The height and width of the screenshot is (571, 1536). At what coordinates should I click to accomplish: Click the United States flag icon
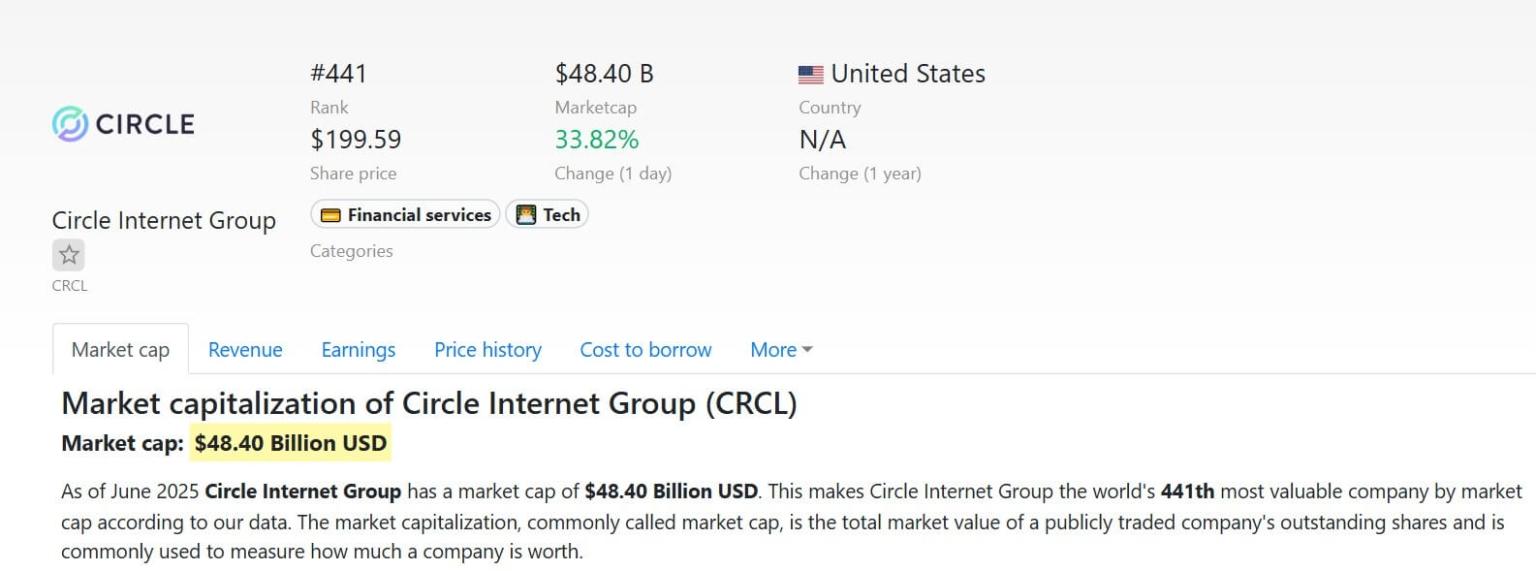tap(811, 75)
